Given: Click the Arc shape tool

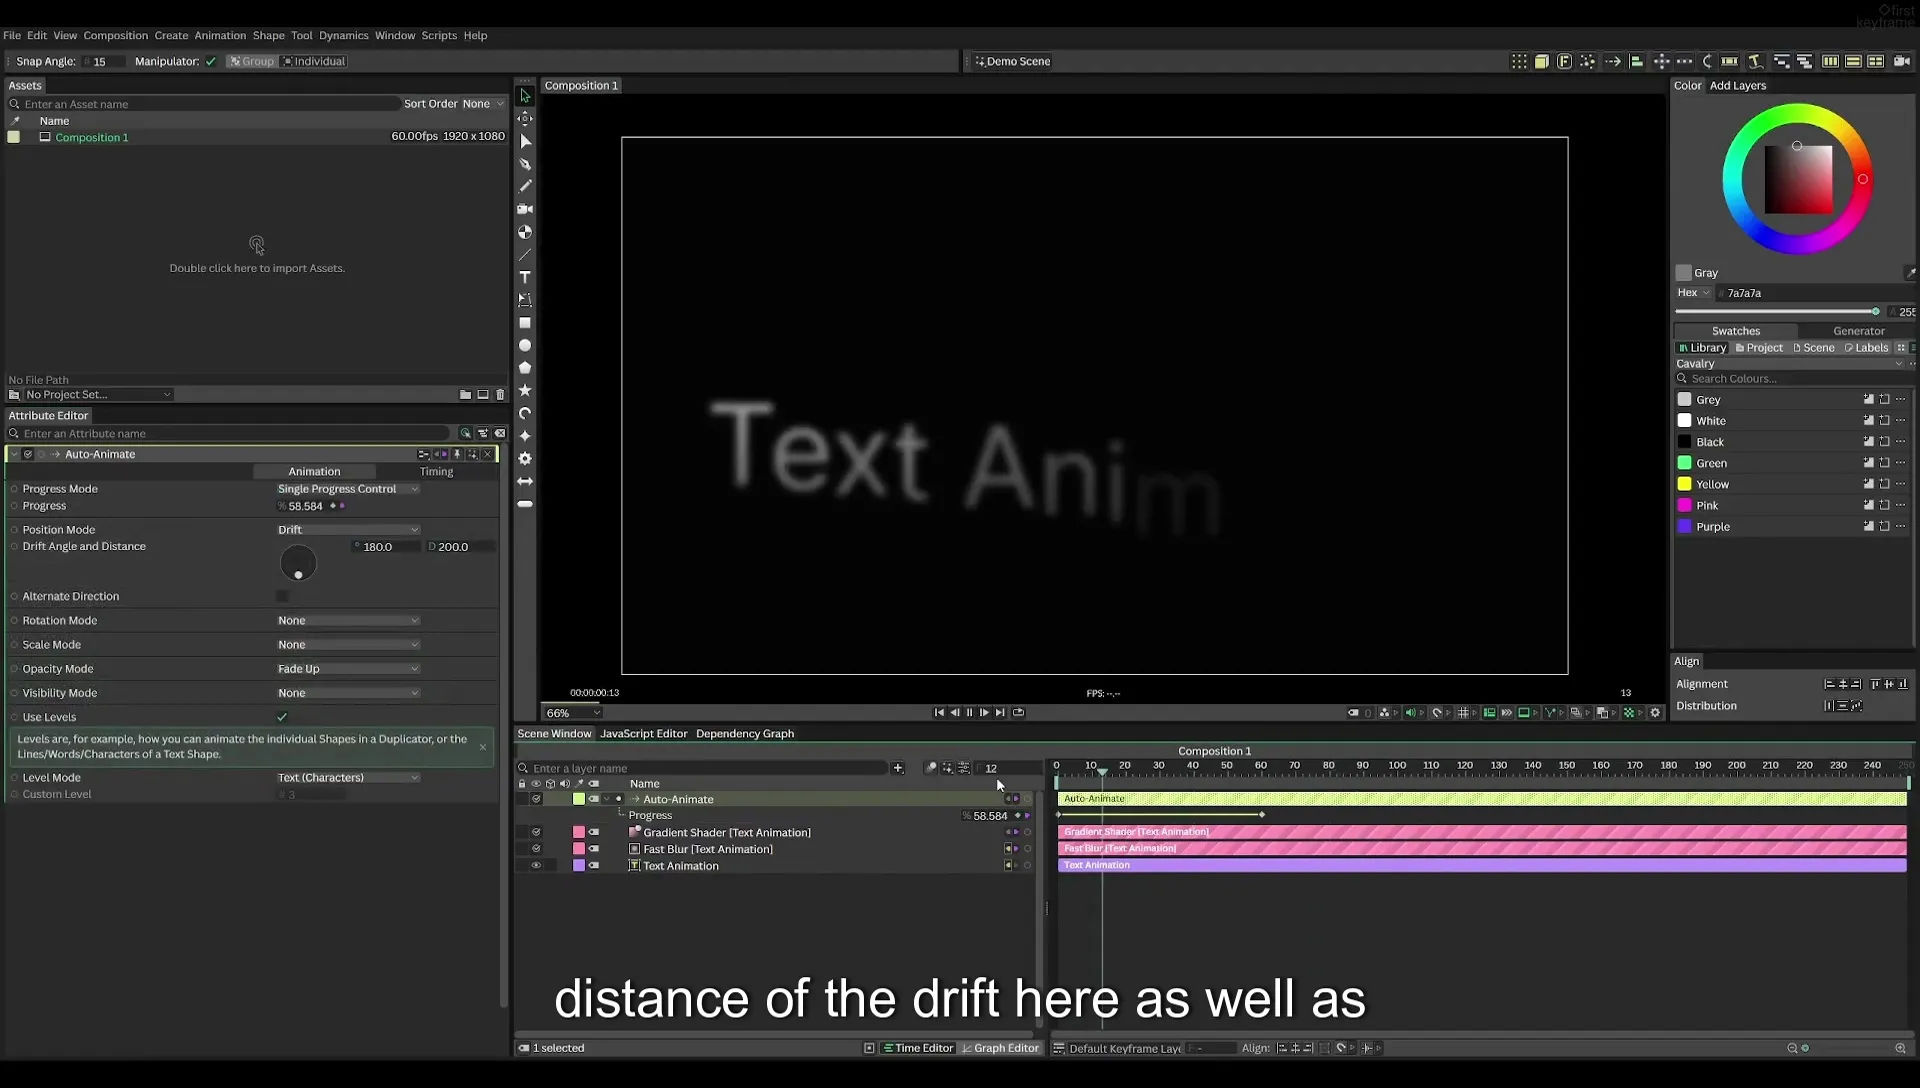Looking at the screenshot, I should [525, 413].
